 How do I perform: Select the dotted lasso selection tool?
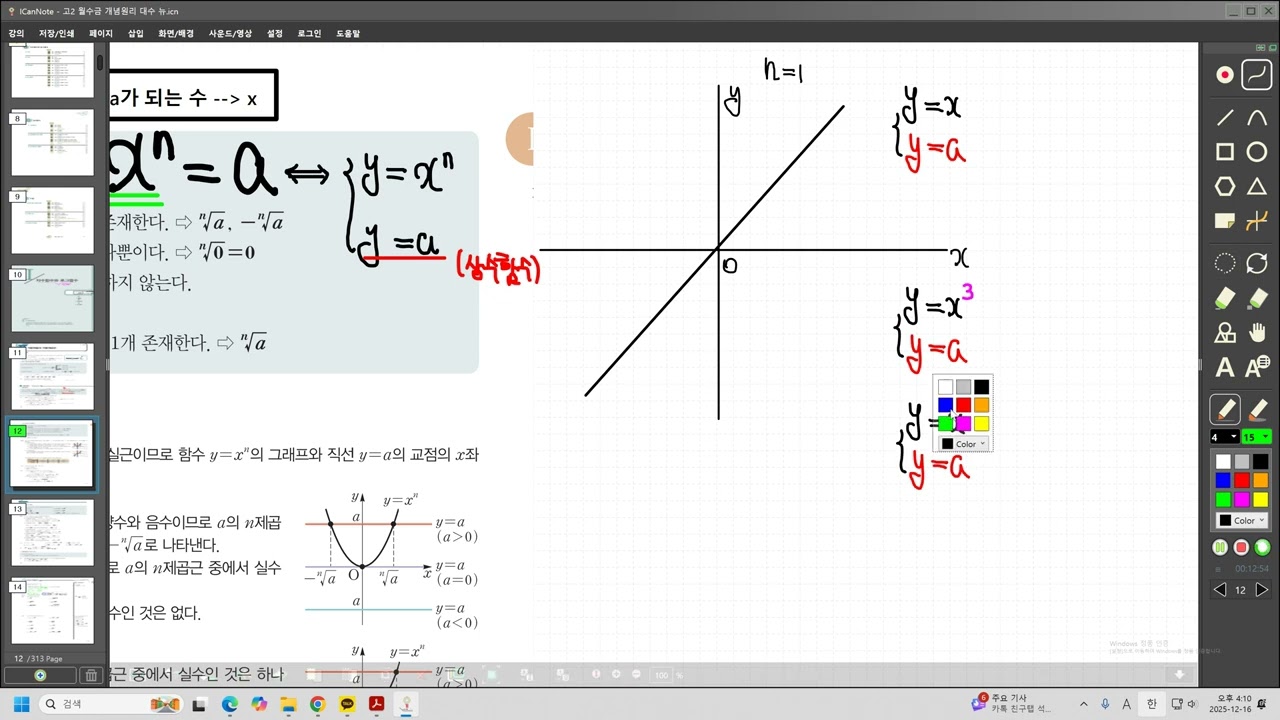tap(1224, 264)
